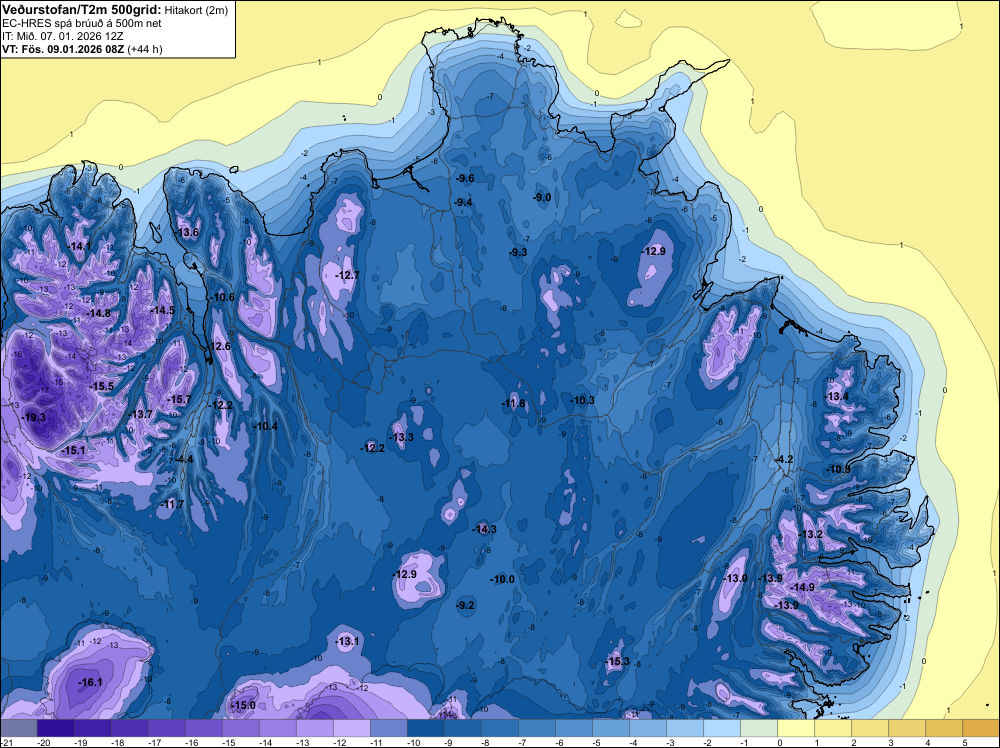The image size is (1000, 748).
Task: Click the -12.7 temperature label
Action: click(348, 275)
